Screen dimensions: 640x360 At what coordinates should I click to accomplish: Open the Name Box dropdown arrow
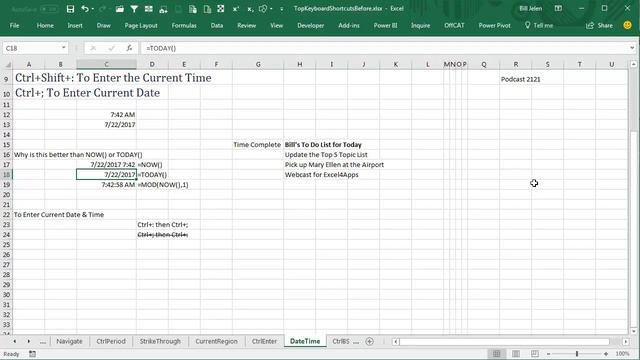[x=64, y=48]
